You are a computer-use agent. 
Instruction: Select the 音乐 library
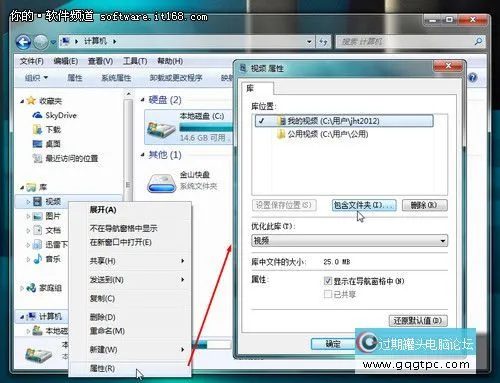(46, 259)
